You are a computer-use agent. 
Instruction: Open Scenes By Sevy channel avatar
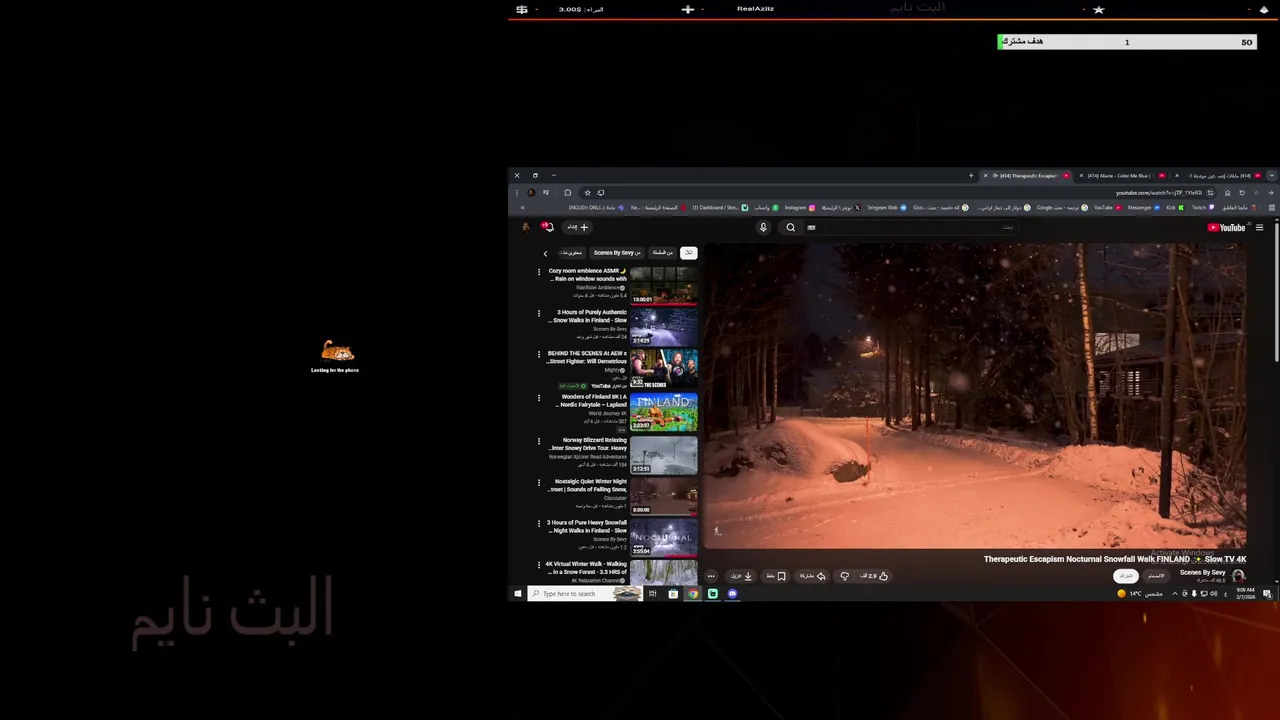(x=1238, y=576)
